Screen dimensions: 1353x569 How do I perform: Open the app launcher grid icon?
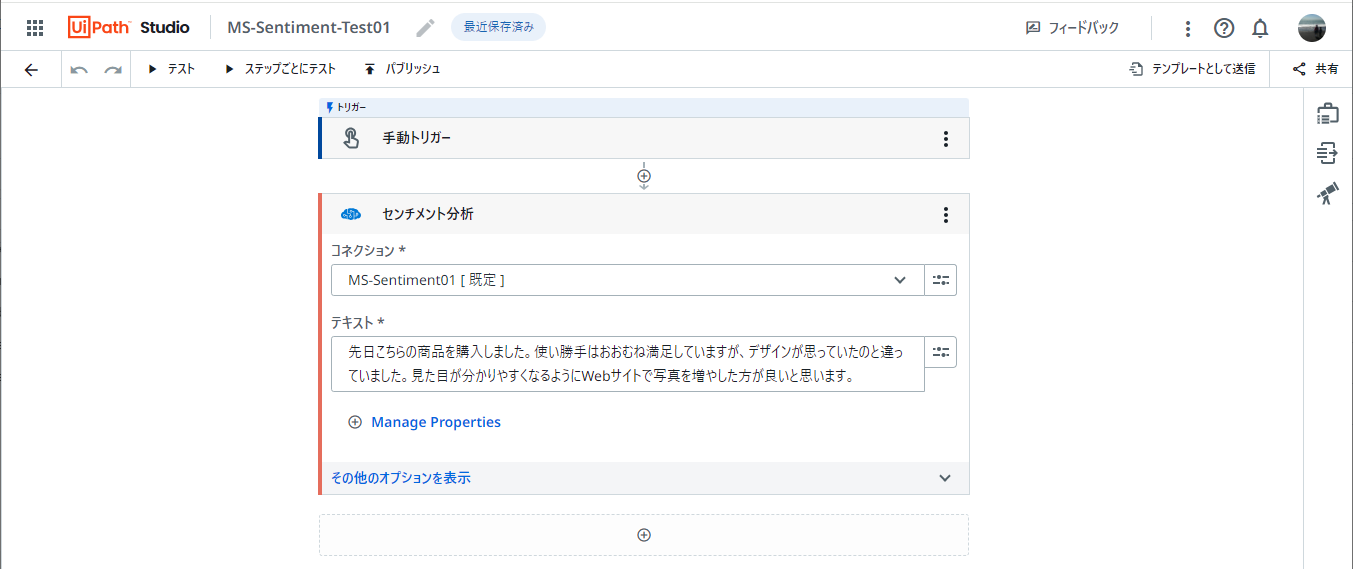34,28
